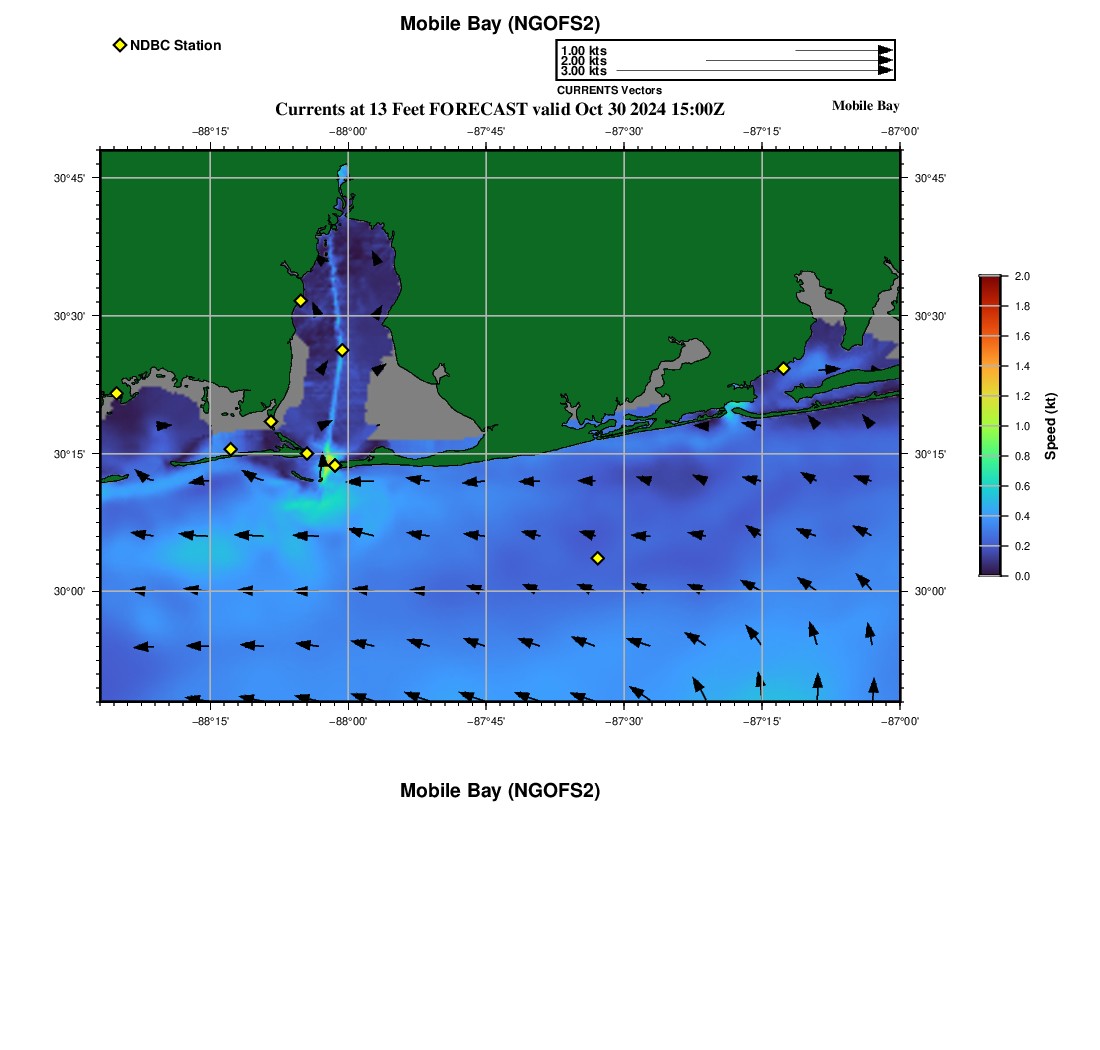This screenshot has width=1100, height=1050.
Task: Select the westernmost station diamond at map edge
Action: 116,393
